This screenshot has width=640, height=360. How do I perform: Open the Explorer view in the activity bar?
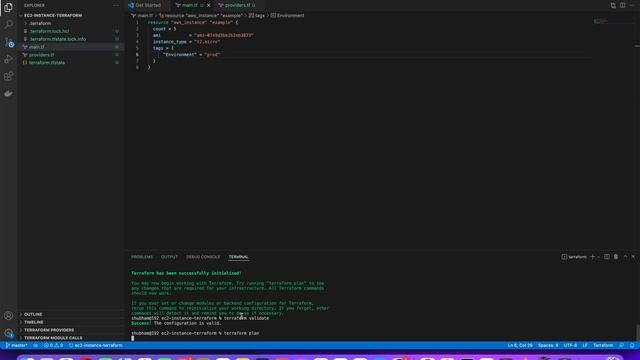pyautogui.click(x=8, y=7)
